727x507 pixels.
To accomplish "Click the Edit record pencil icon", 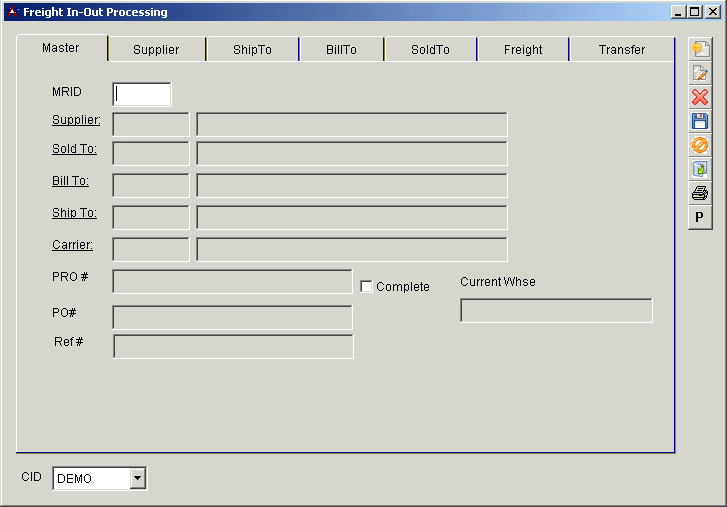I will click(x=700, y=73).
